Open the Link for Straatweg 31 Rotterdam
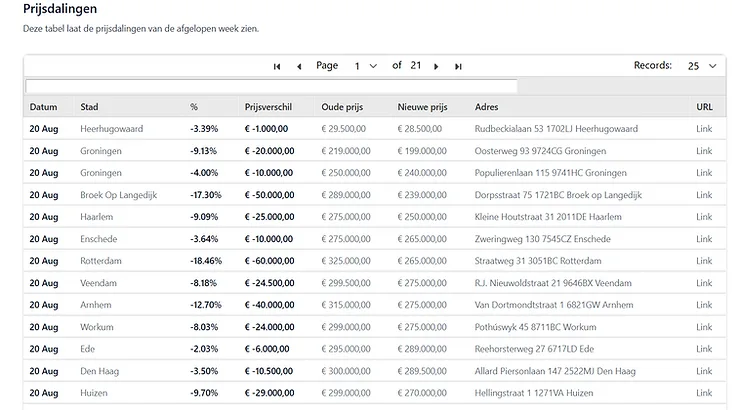This screenshot has height=410, width=740. pos(704,261)
